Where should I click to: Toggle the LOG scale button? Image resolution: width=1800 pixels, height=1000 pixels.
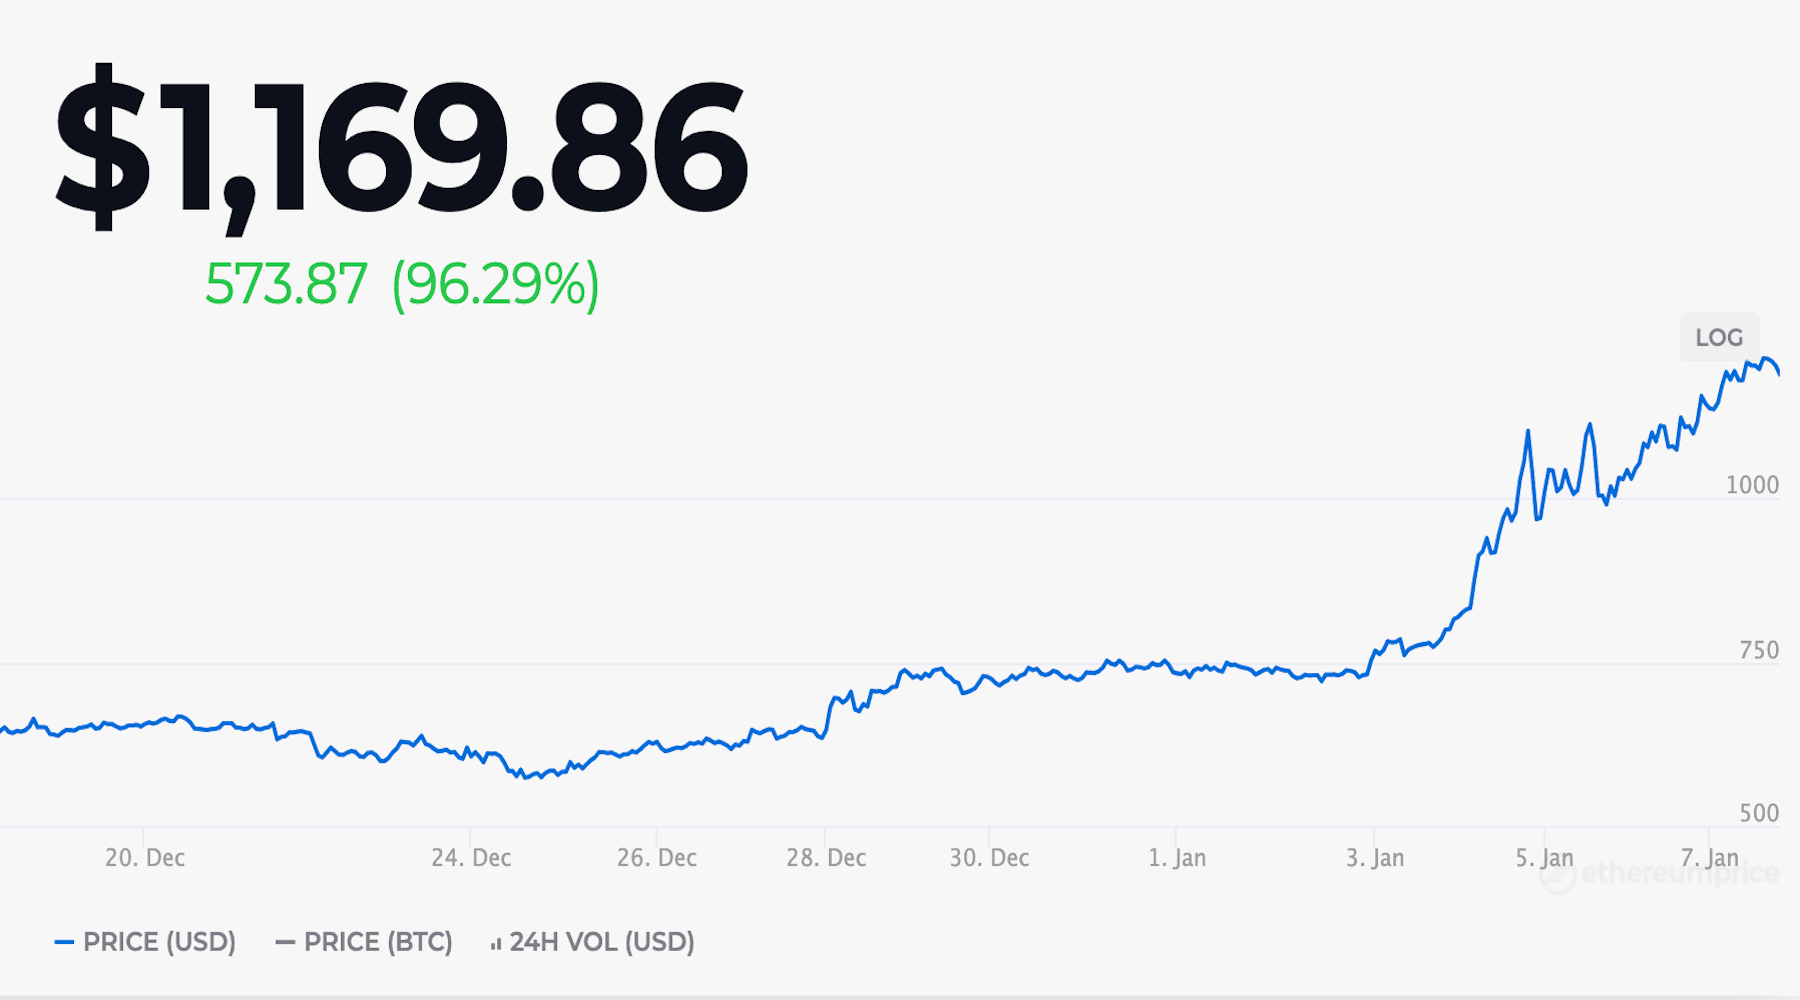pyautogui.click(x=1719, y=338)
